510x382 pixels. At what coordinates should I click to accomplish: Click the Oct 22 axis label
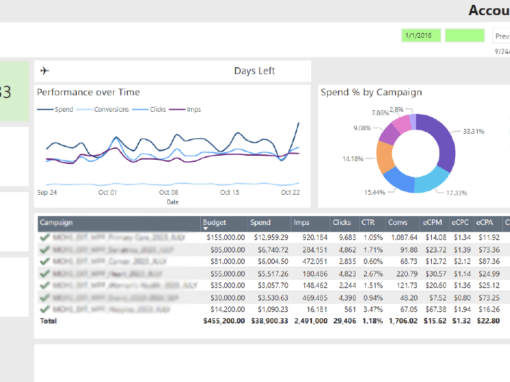pyautogui.click(x=290, y=192)
